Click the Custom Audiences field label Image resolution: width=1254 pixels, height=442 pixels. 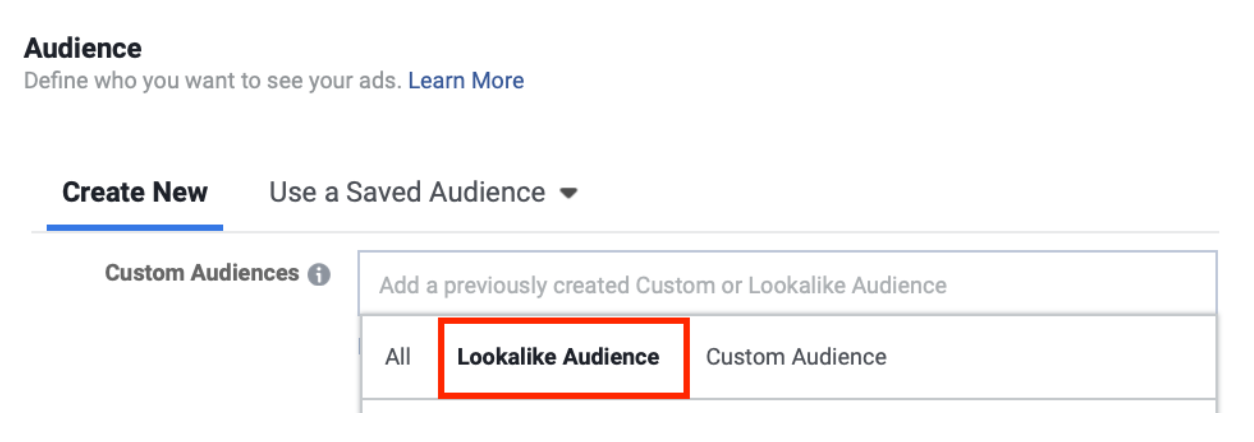pos(202,273)
